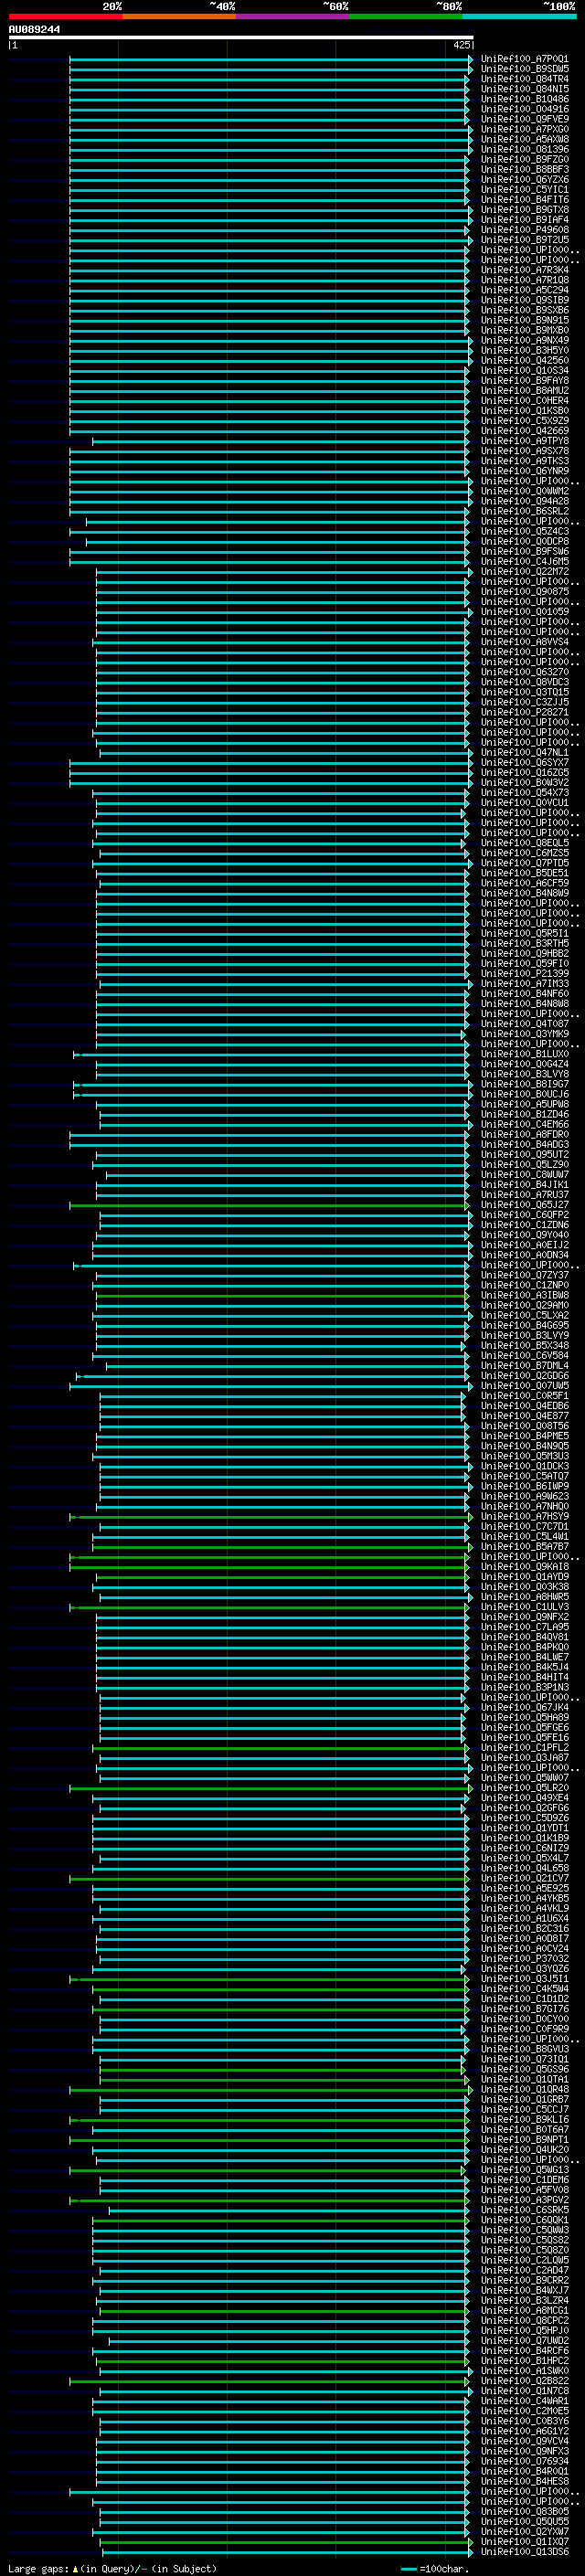This screenshot has width=585, height=2576.
Task: Click hit label UniRef100_C2AD47
Action: click(x=524, y=2271)
